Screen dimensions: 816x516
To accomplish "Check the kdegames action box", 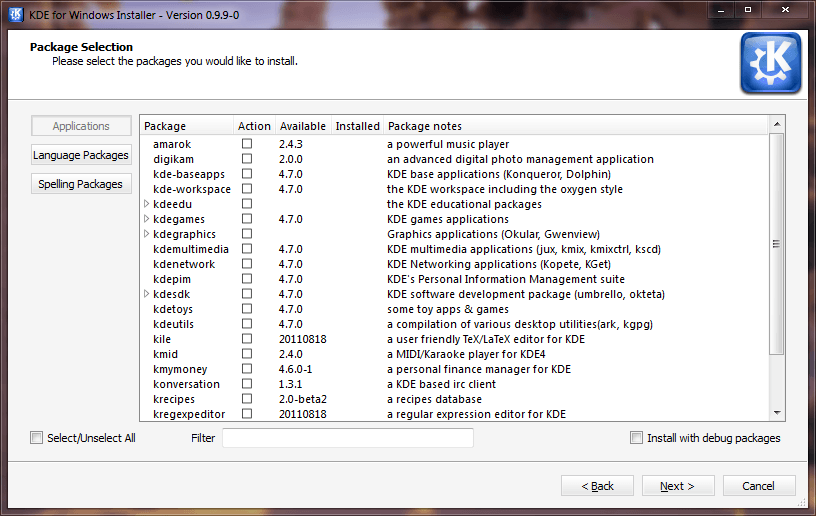I will click(x=247, y=219).
